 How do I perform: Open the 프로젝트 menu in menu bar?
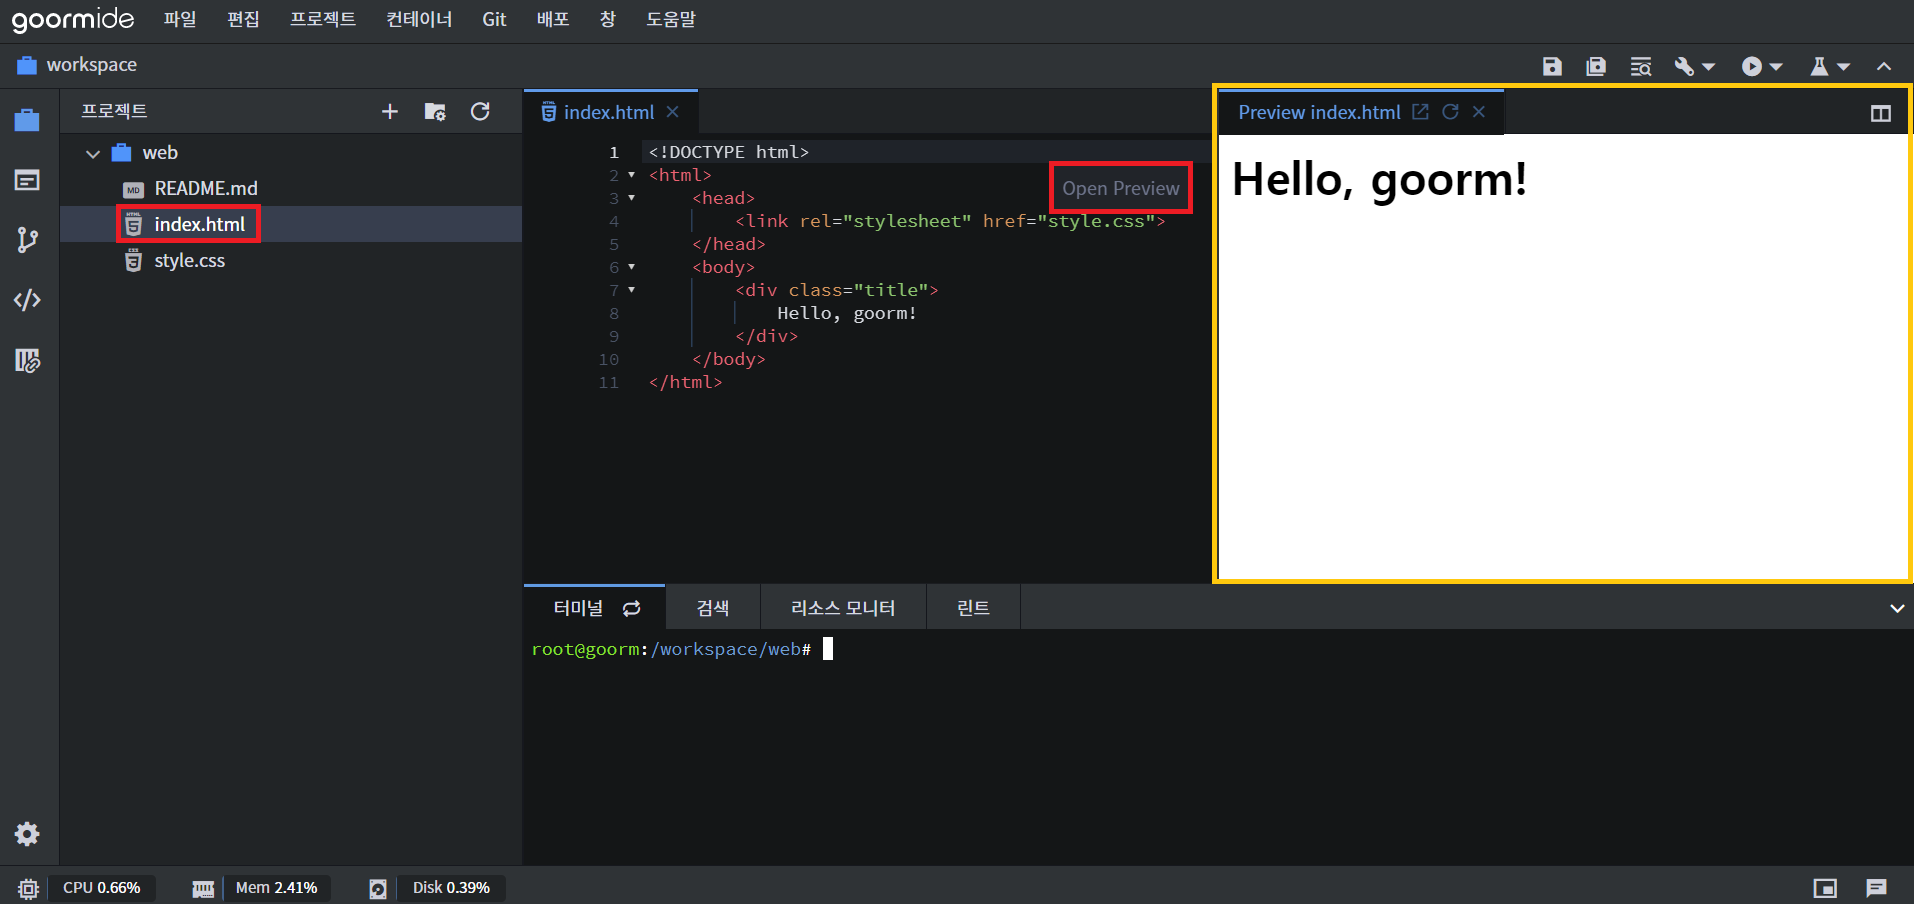tap(322, 19)
